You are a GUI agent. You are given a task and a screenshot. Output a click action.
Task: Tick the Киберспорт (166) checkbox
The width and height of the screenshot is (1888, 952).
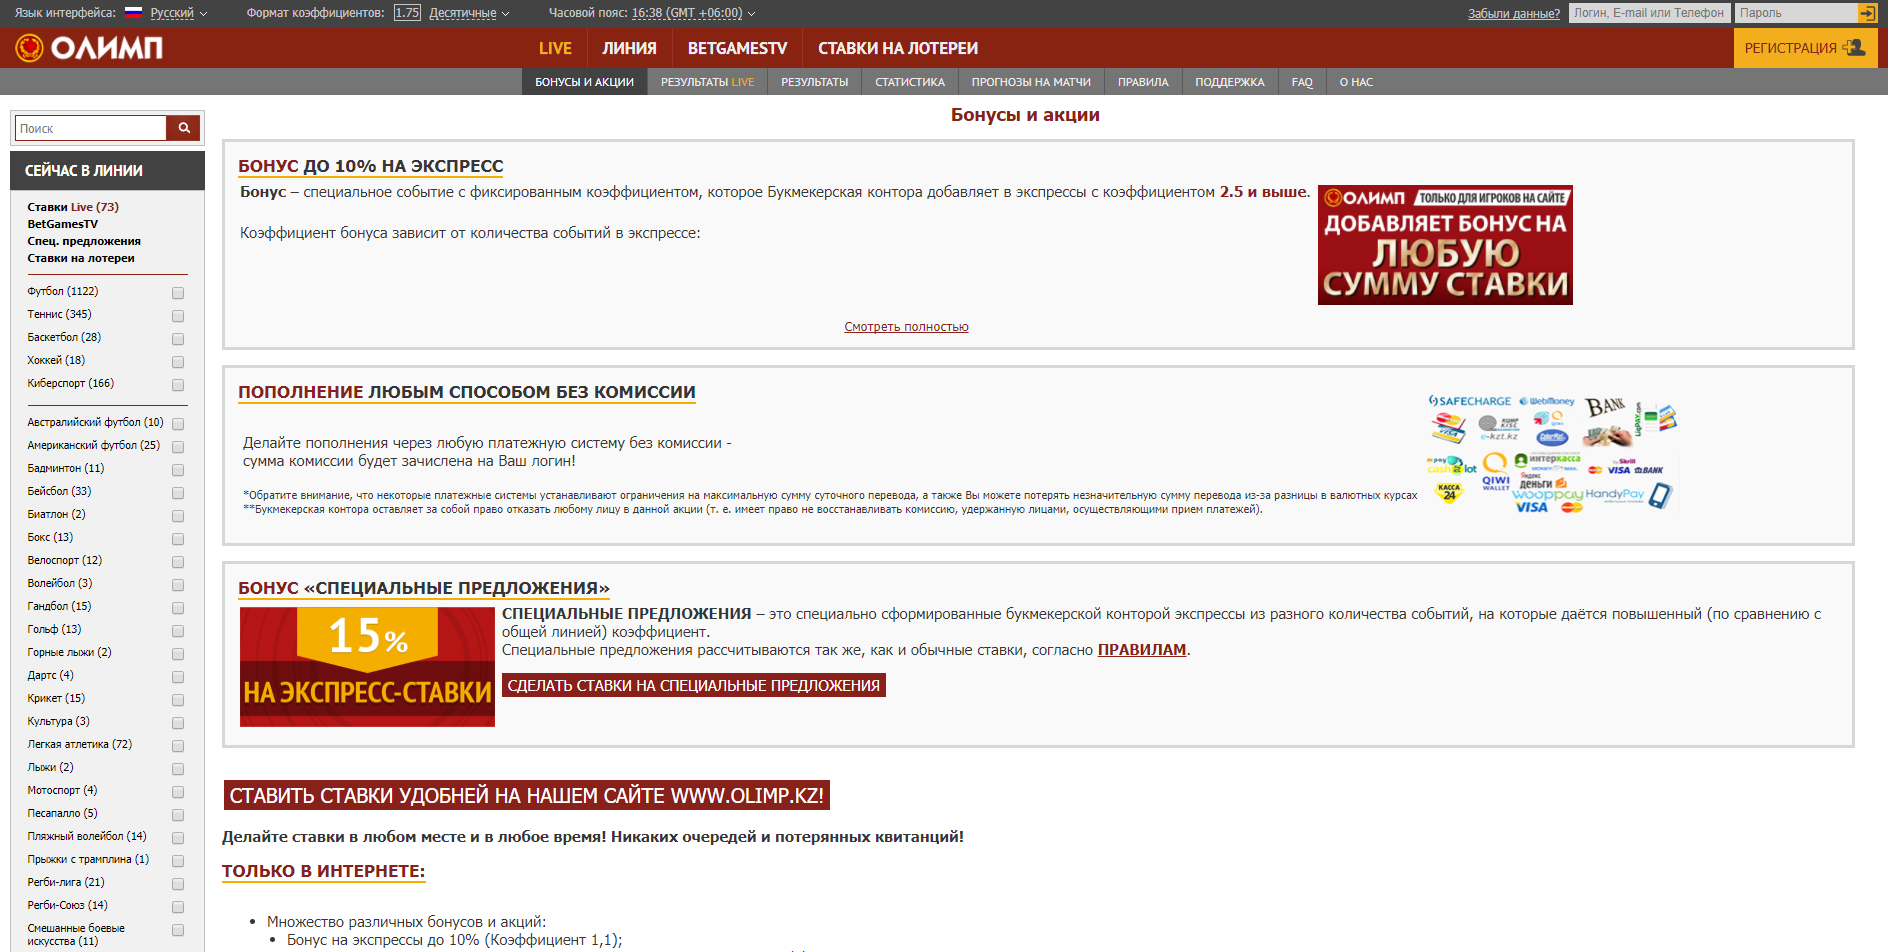(178, 385)
